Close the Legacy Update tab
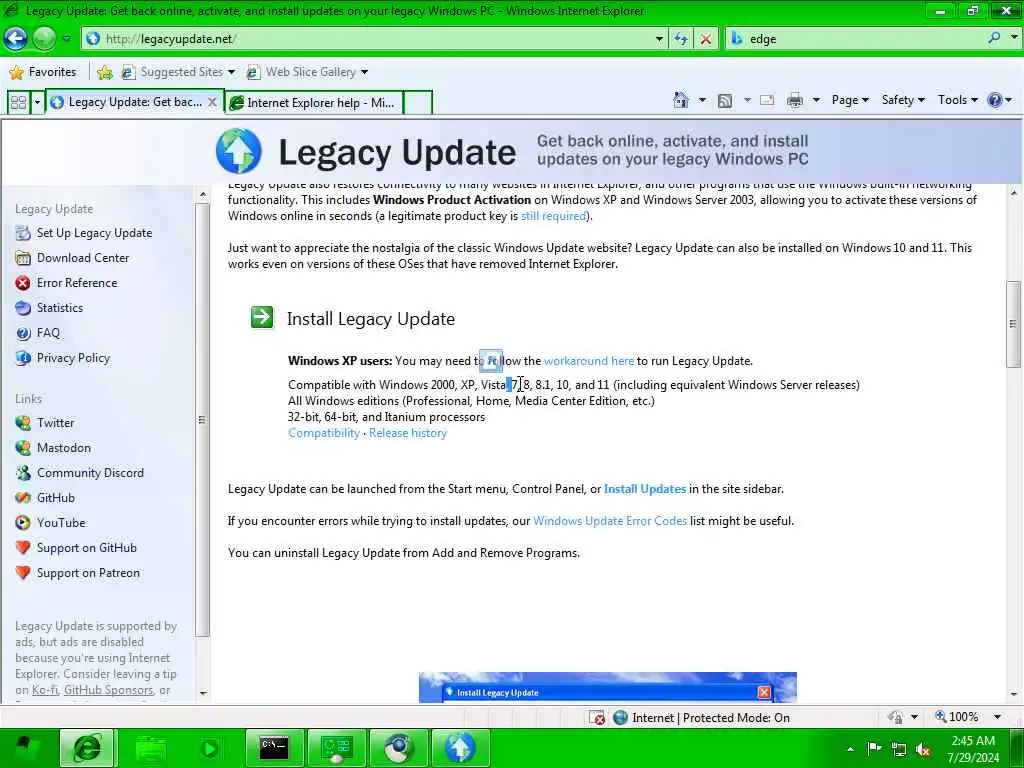The height and width of the screenshot is (768, 1024). pyautogui.click(x=212, y=102)
